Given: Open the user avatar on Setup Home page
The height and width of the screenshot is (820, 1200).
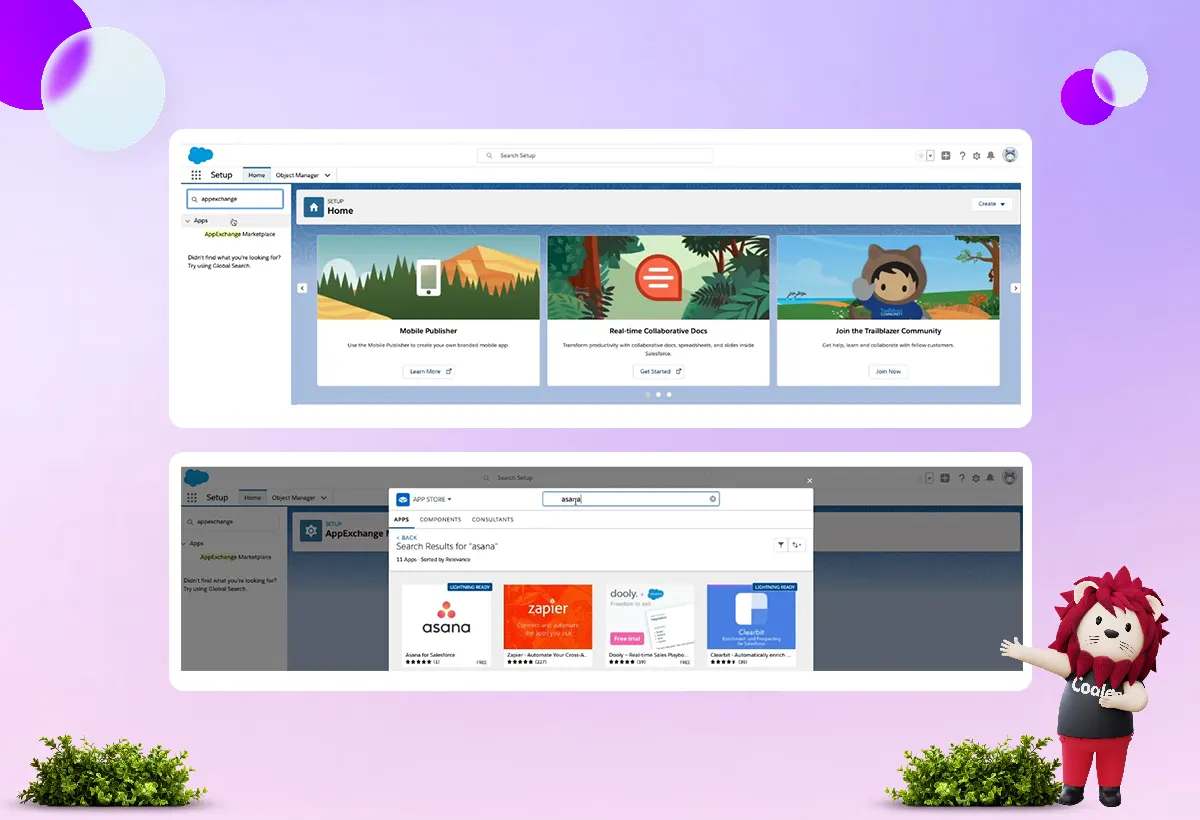Looking at the screenshot, I should pyautogui.click(x=1010, y=155).
